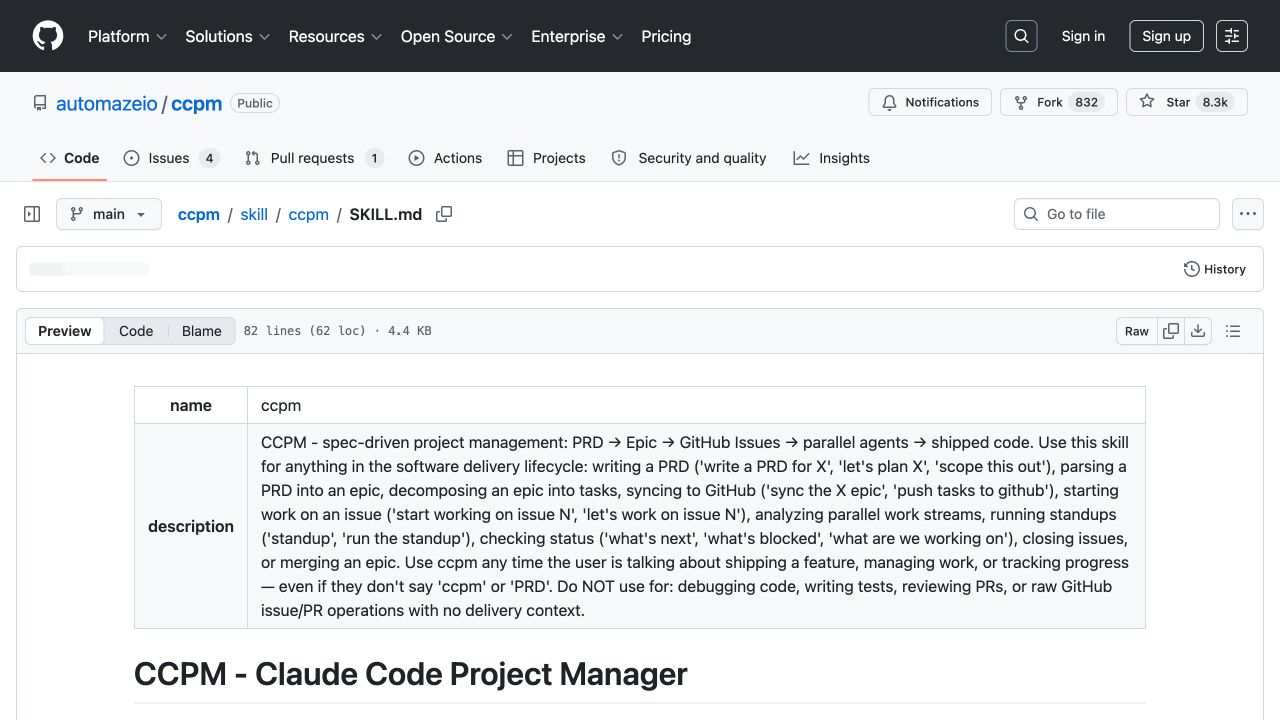Copy raw file contents icon
This screenshot has height=720, width=1280.
tap(1171, 331)
